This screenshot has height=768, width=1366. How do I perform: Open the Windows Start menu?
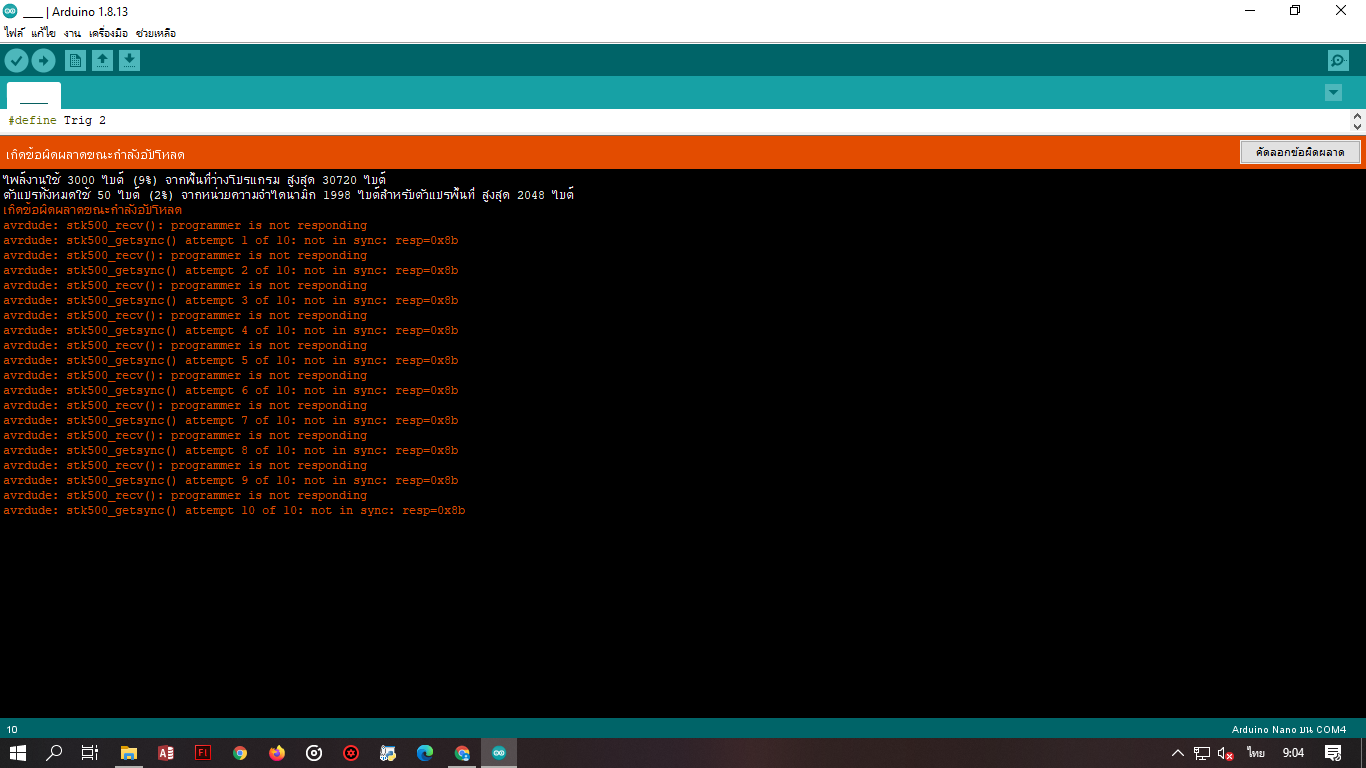tap(18, 753)
